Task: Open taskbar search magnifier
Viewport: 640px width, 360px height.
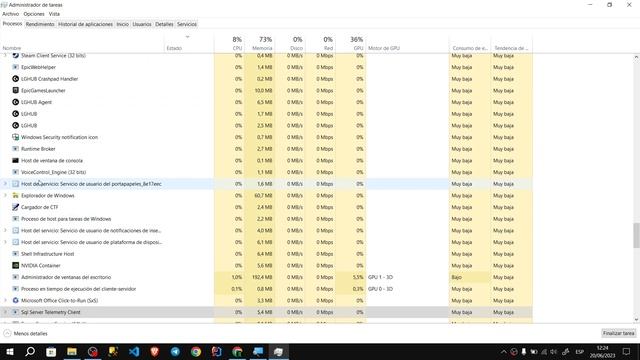Action: click(30, 351)
